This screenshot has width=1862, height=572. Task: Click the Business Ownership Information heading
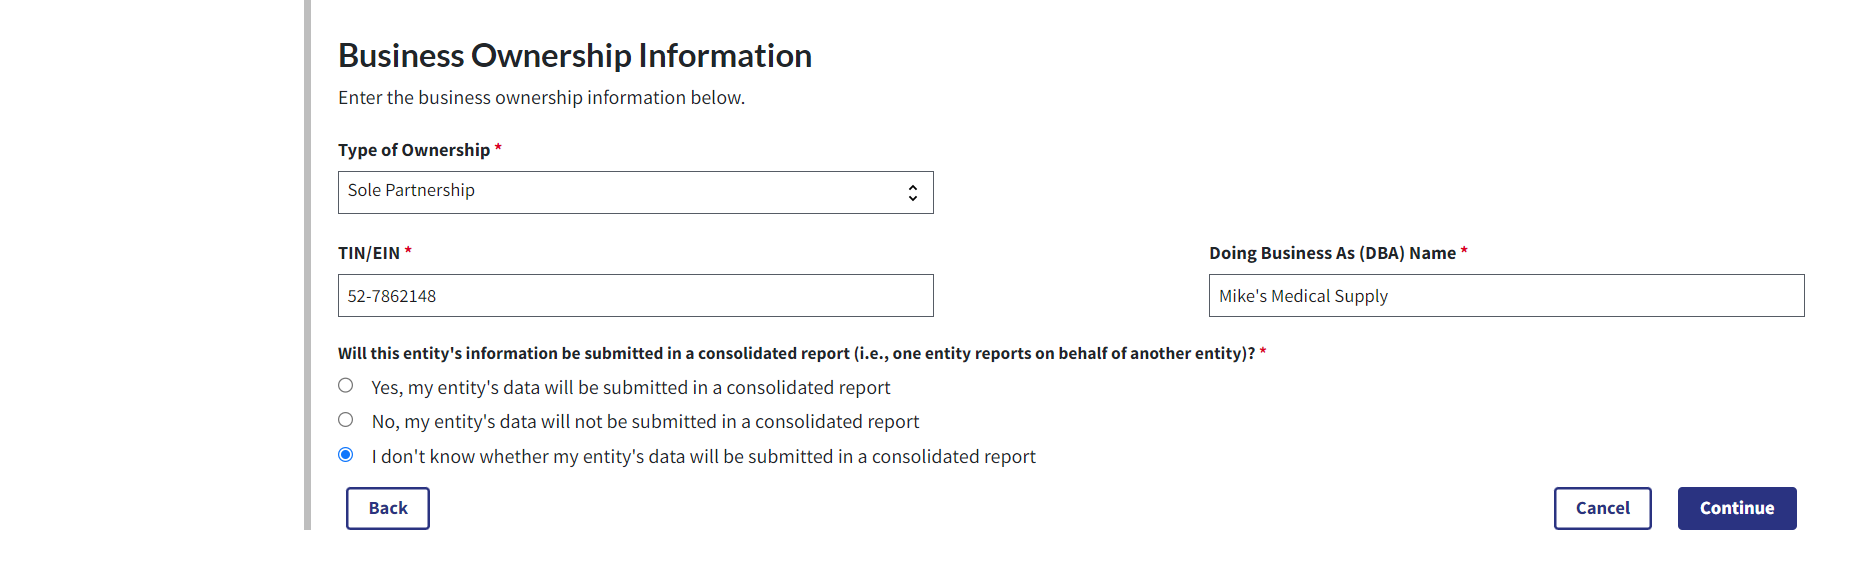(574, 56)
